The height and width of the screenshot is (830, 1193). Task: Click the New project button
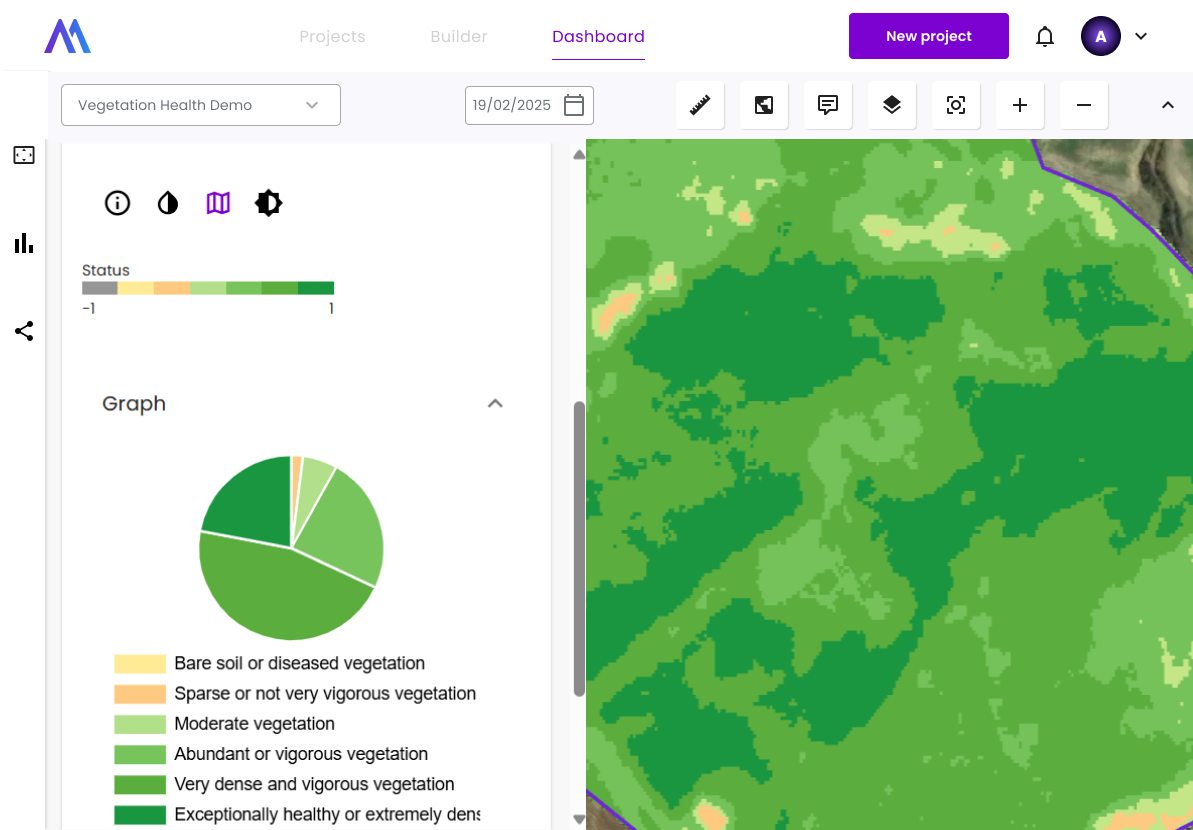(x=928, y=37)
